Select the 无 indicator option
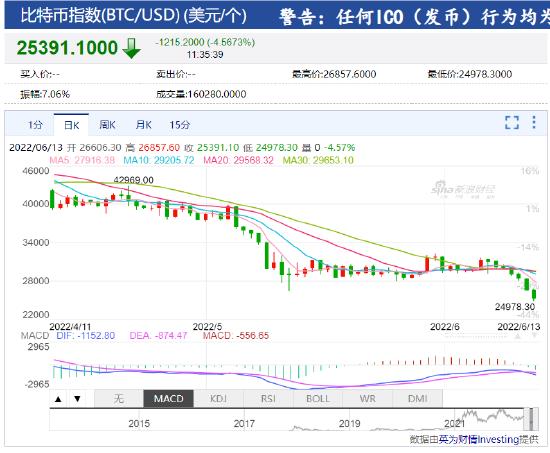 click(x=119, y=399)
